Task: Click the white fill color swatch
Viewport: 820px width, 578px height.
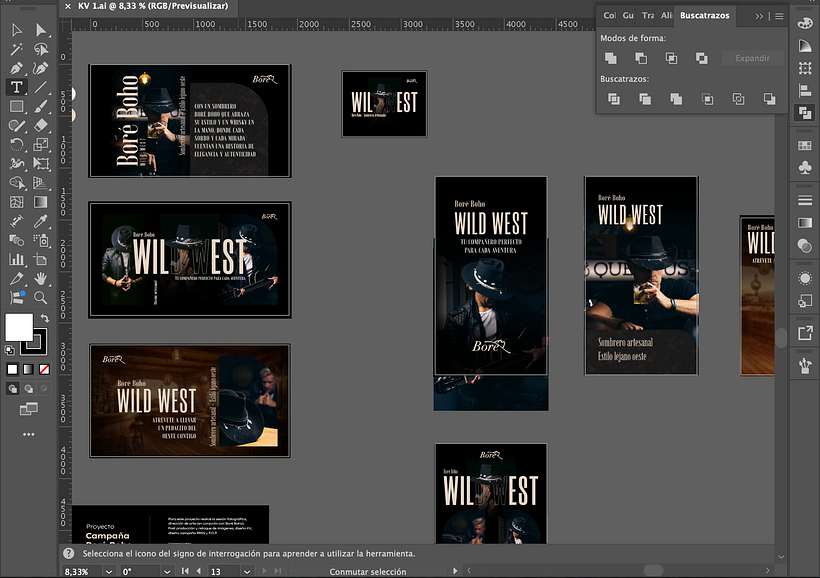Action: (19, 327)
